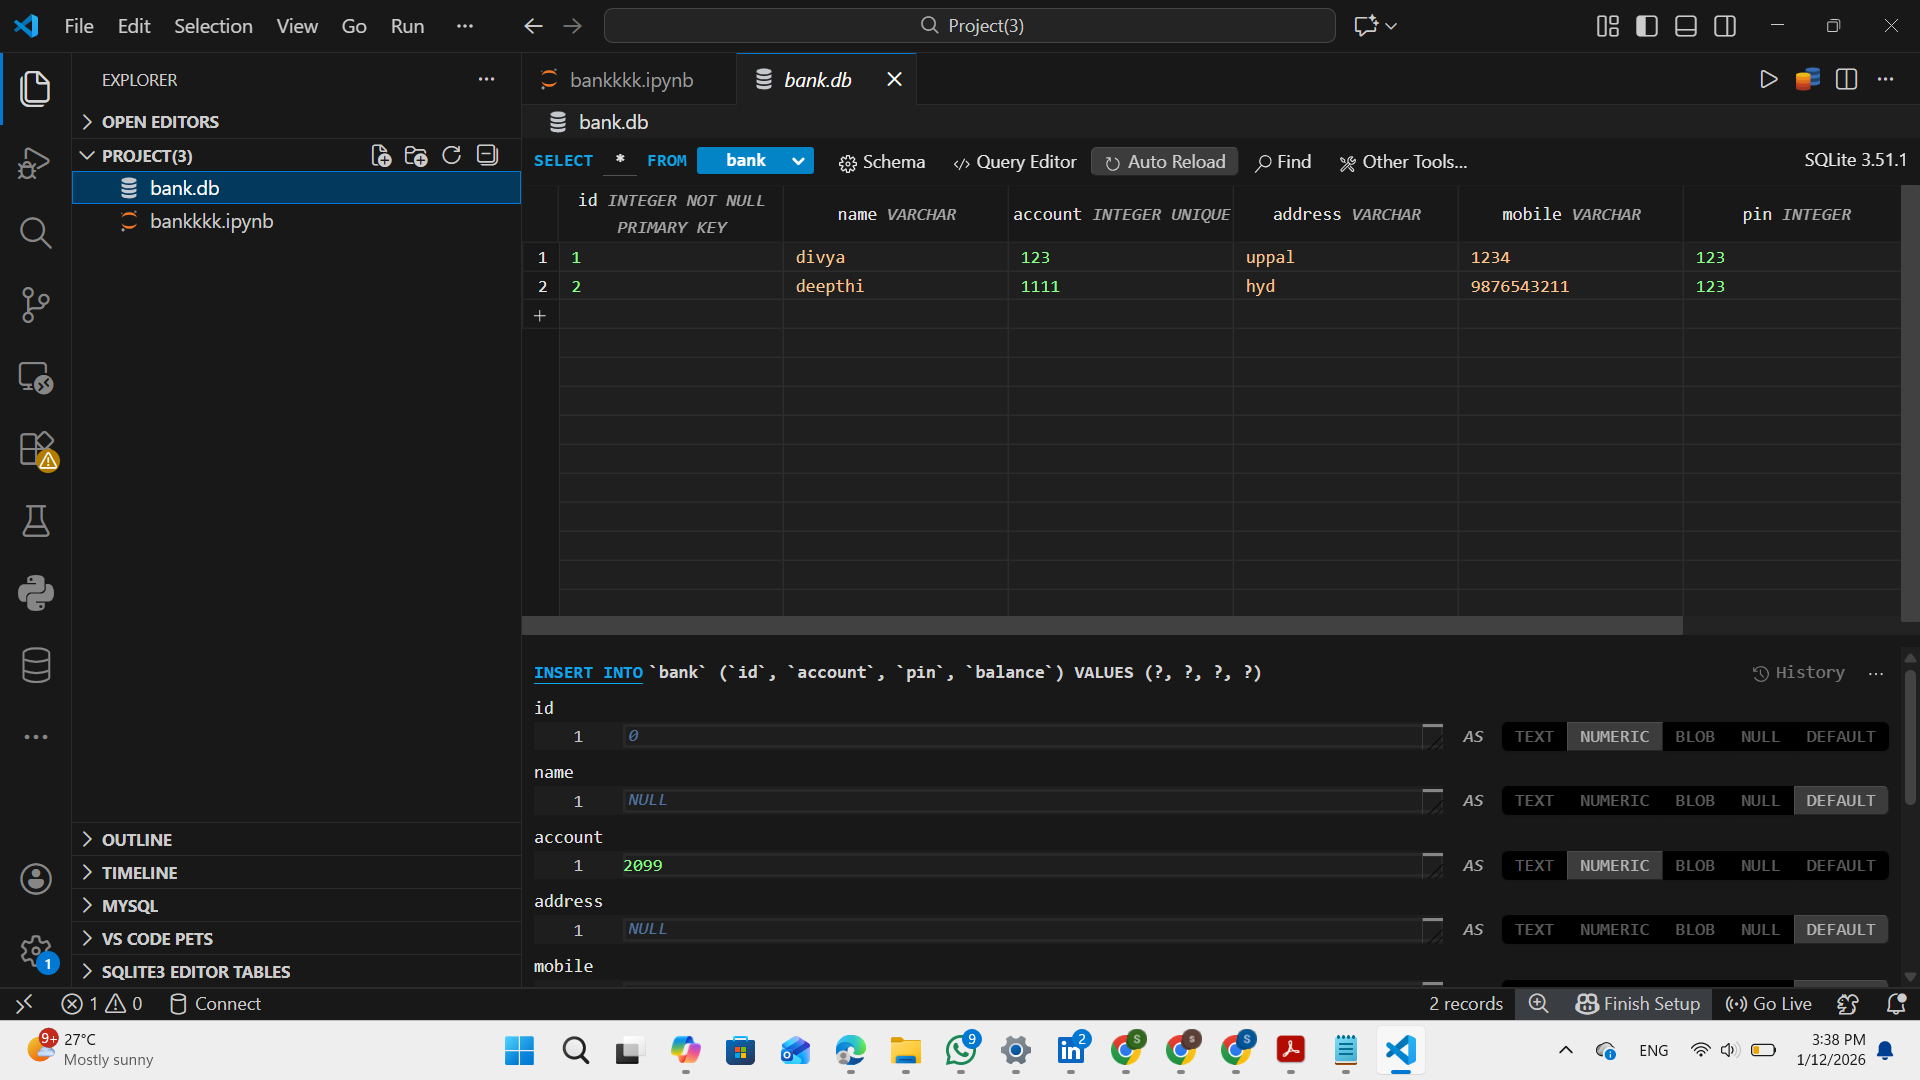Open the Search view in the activity bar
The width and height of the screenshot is (1920, 1080).
tap(35, 232)
